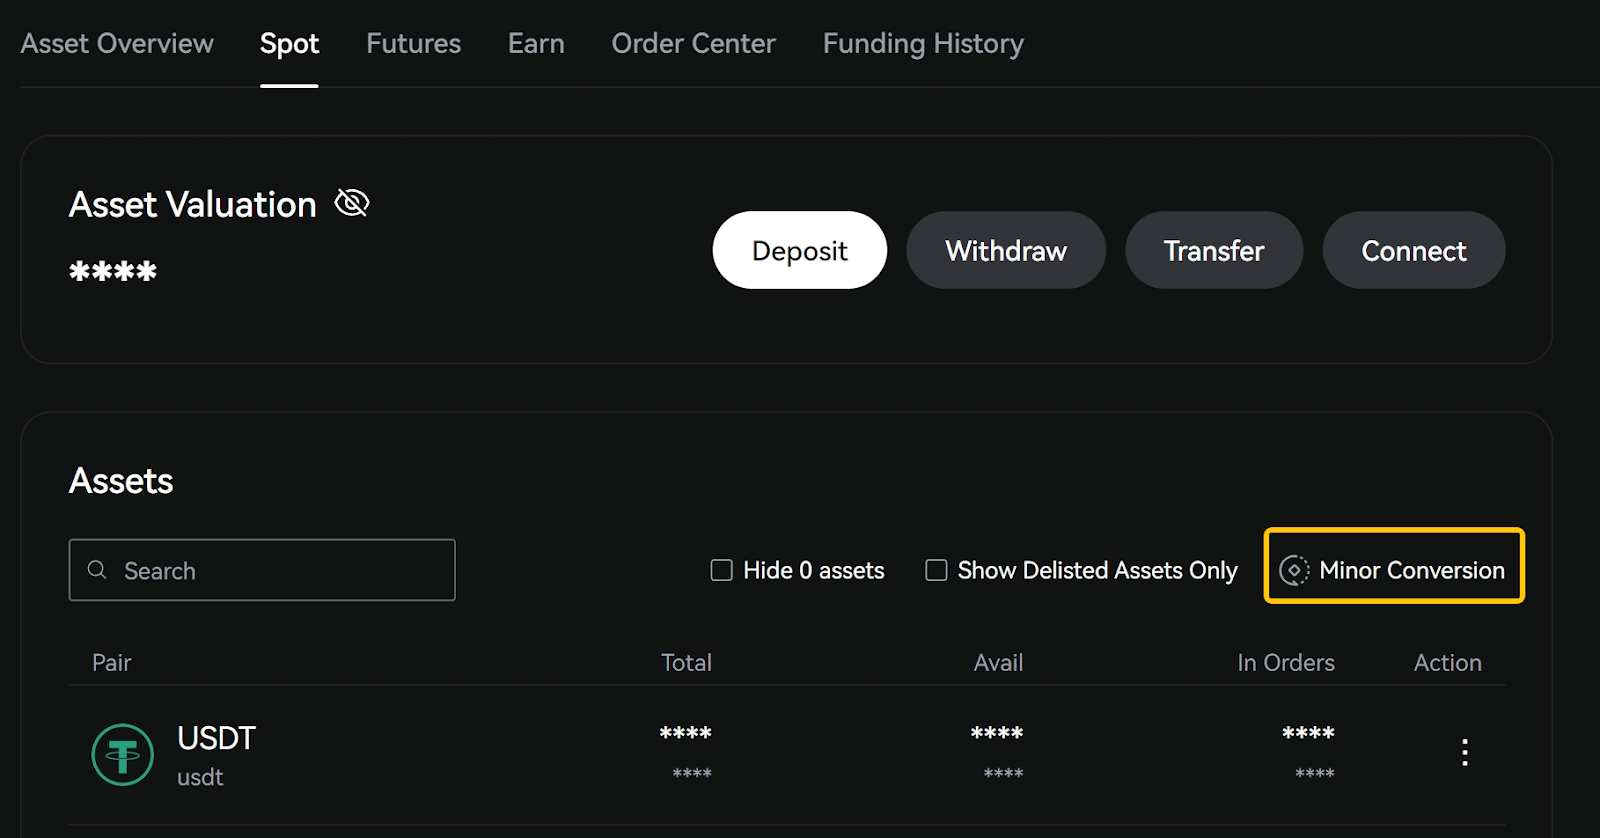Select the Spot tab
Screen dimensions: 1600x838
pos(289,44)
